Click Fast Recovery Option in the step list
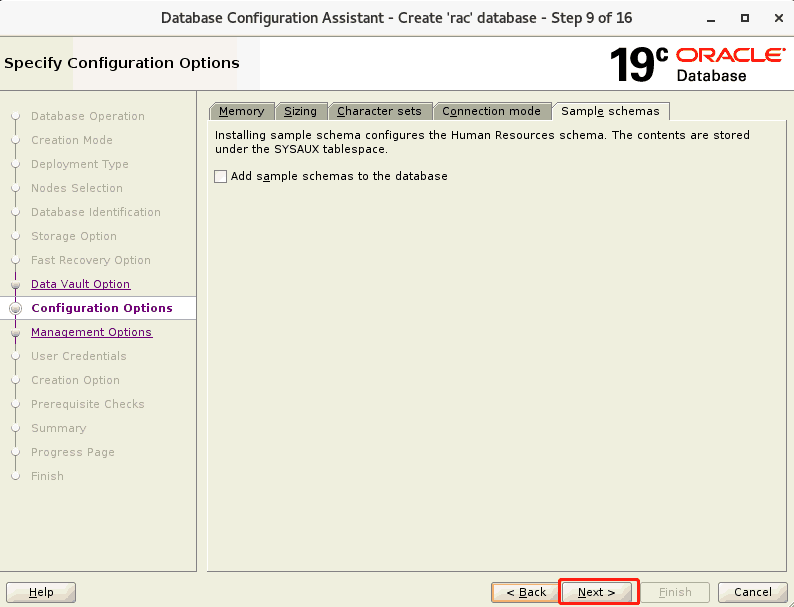 point(91,260)
